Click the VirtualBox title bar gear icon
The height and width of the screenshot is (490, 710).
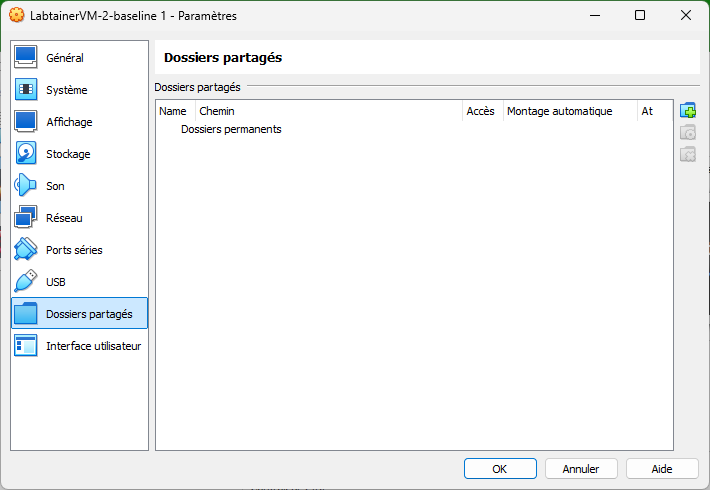click(15, 16)
